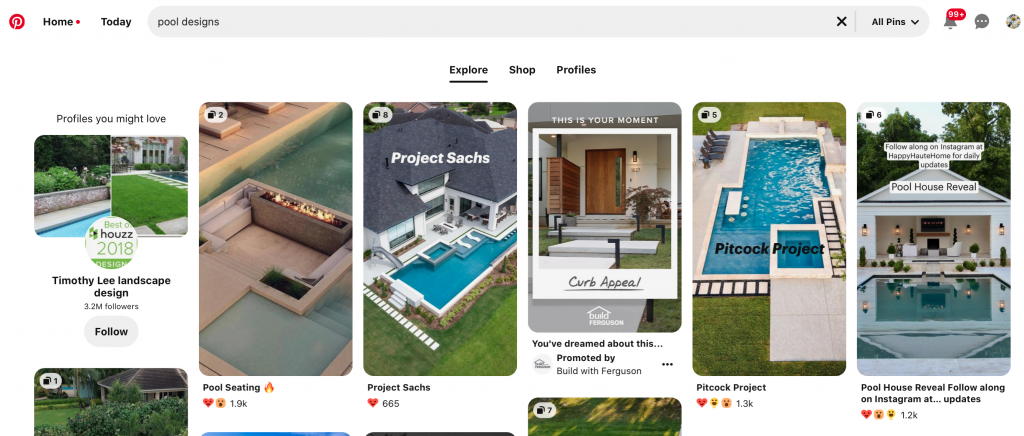Viewport: 1024px width, 436px height.
Task: Switch to the Profiles tab
Action: (x=576, y=70)
